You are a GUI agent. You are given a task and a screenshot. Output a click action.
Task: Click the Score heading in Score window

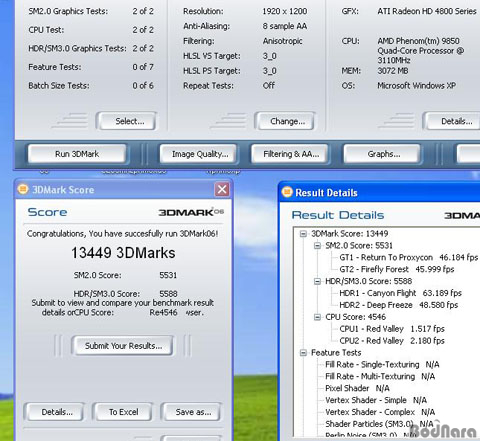pos(47,212)
